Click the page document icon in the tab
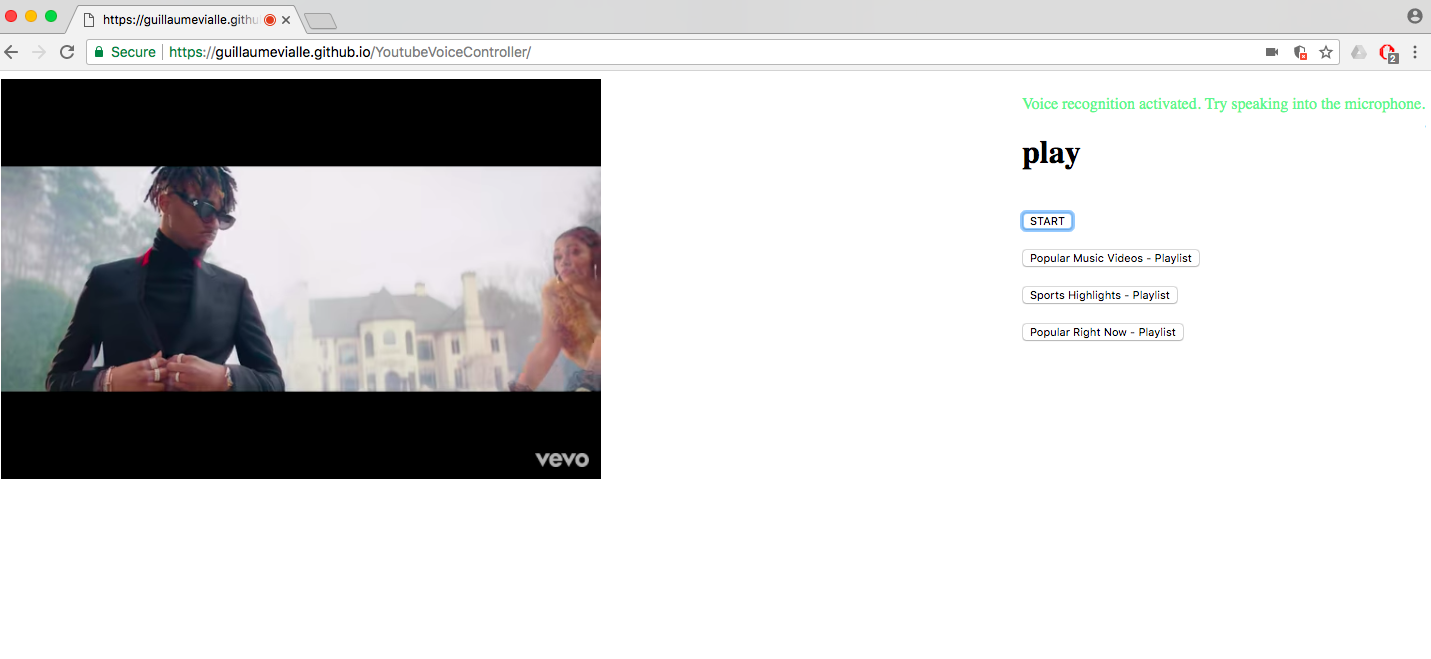The height and width of the screenshot is (659, 1431). 89,20
